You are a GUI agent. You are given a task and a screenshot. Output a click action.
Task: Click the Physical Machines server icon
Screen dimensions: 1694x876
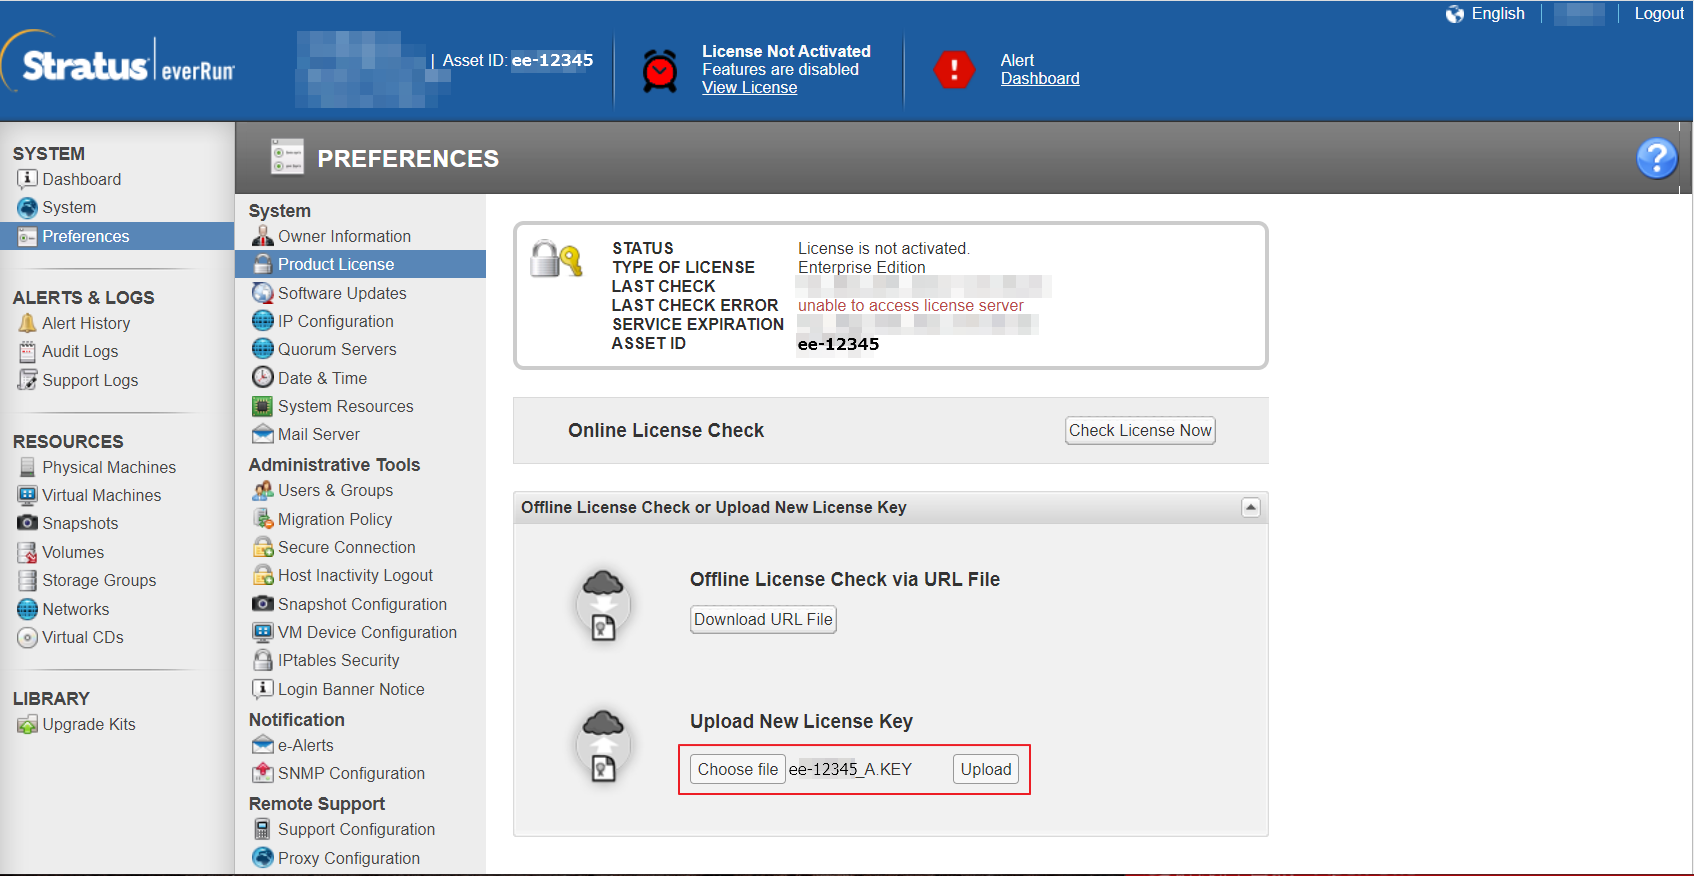(x=27, y=467)
